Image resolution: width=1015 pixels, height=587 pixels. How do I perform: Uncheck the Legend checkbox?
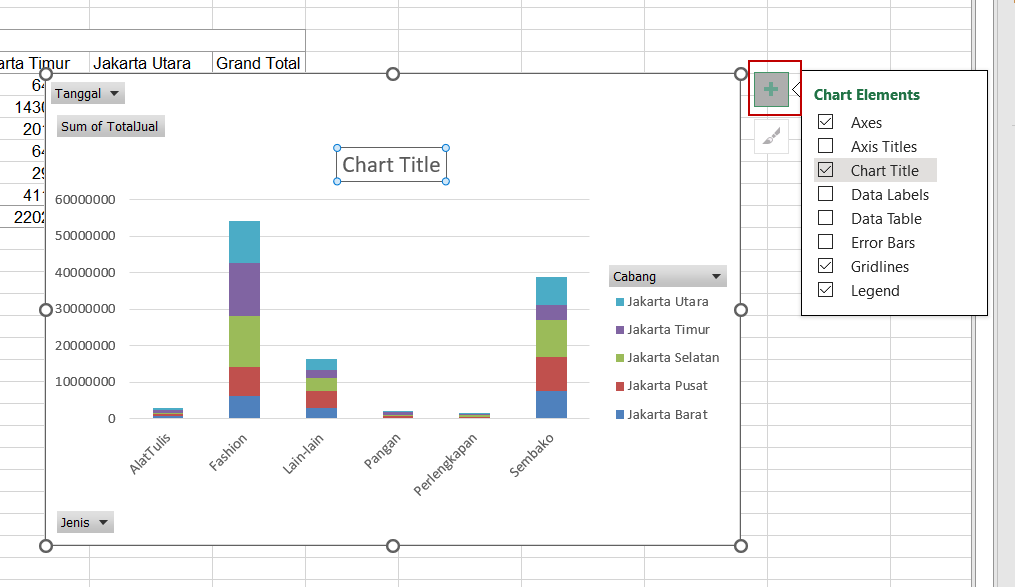[x=826, y=290]
